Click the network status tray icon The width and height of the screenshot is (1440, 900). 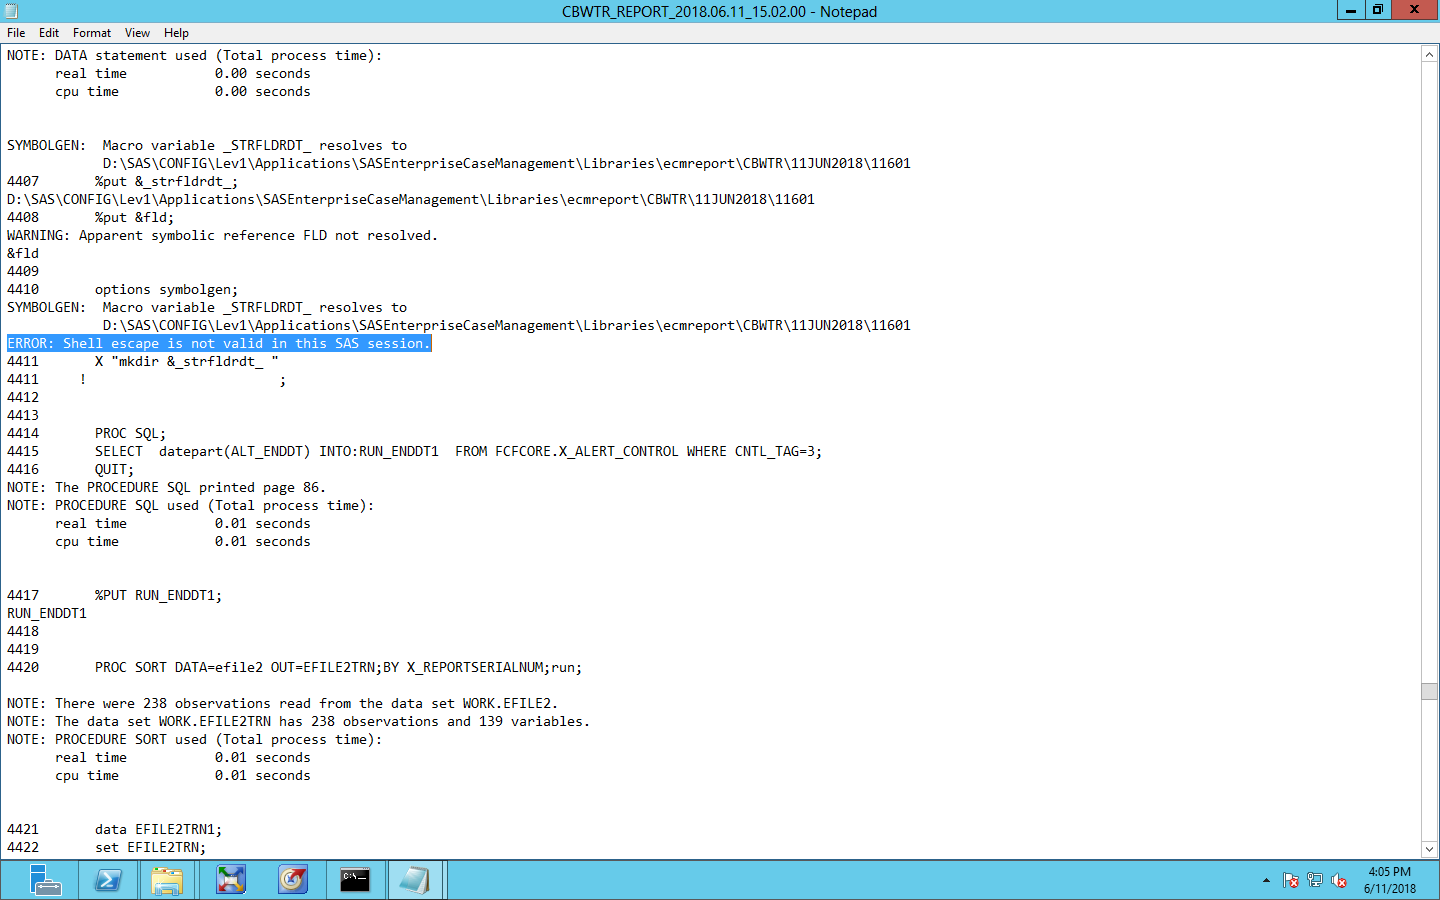point(1313,881)
